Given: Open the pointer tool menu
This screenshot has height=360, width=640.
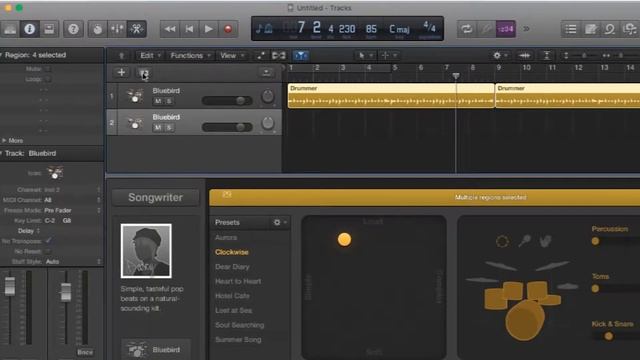Looking at the screenshot, I should coord(365,55).
